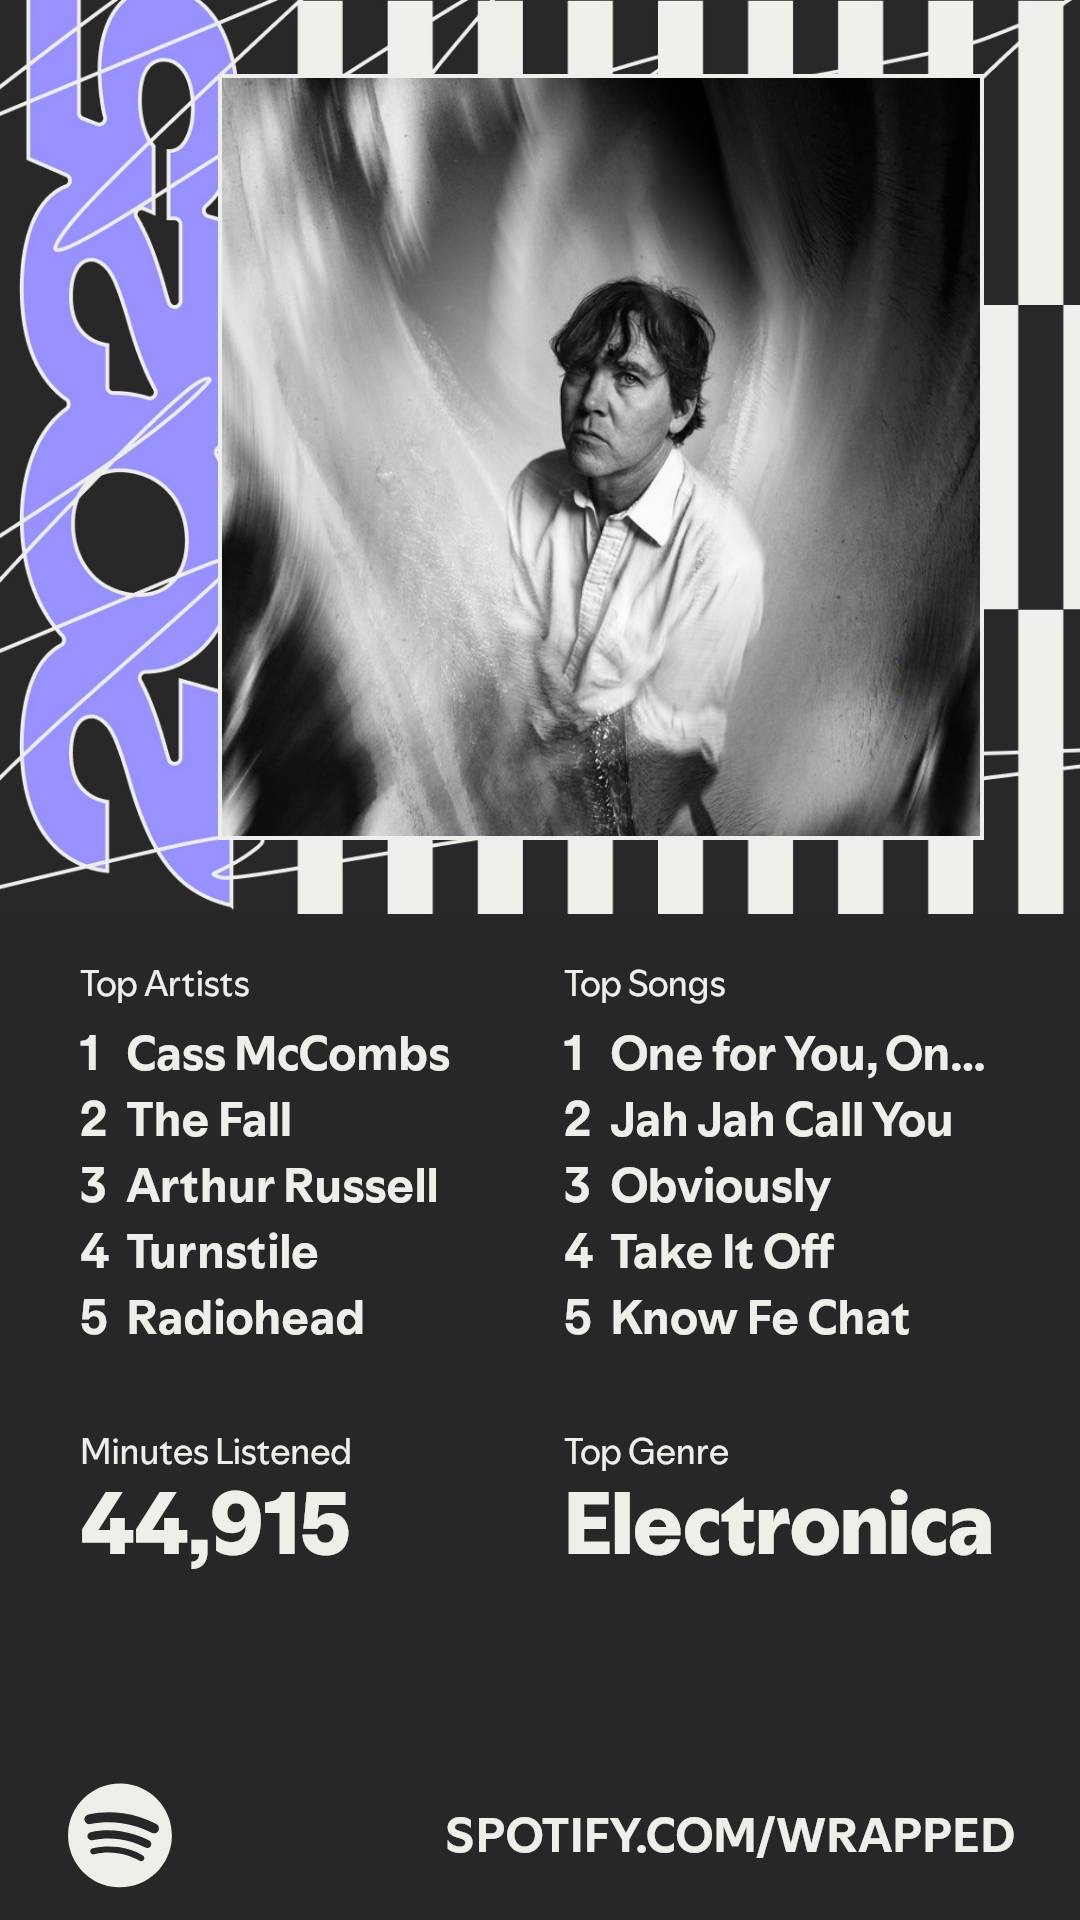The height and width of the screenshot is (1920, 1080).
Task: Click Arthur Russell in Top Artists
Action: point(282,1186)
